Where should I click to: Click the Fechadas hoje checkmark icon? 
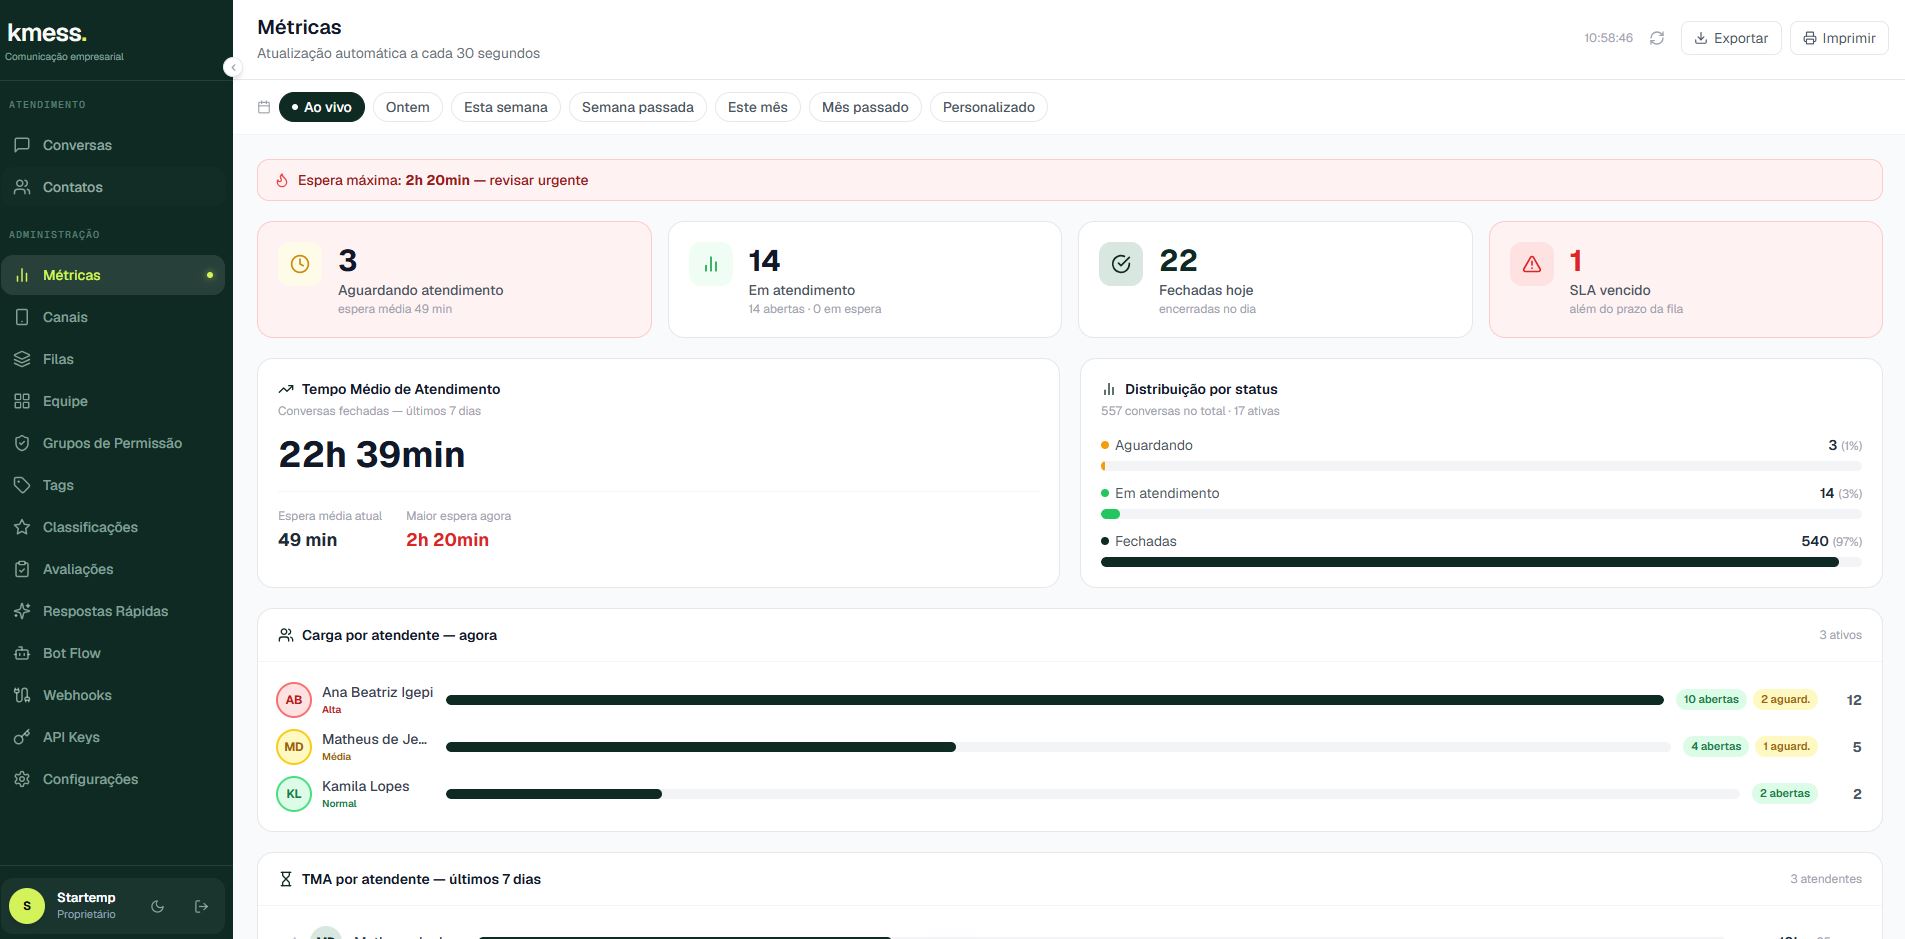coord(1121,264)
